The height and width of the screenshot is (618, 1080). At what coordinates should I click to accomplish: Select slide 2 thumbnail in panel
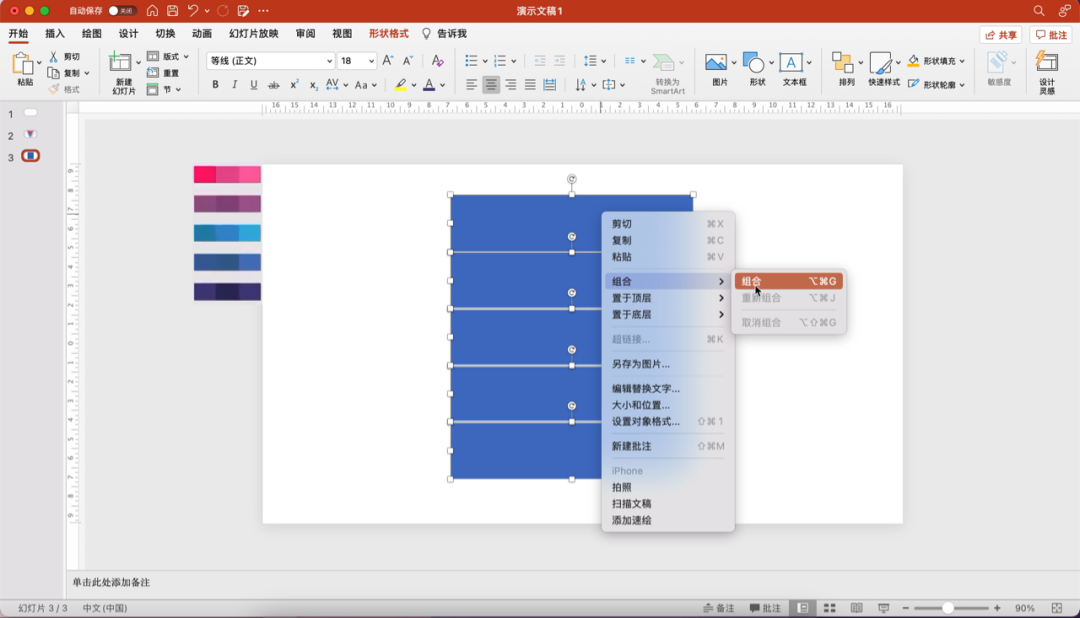[x=31, y=135]
